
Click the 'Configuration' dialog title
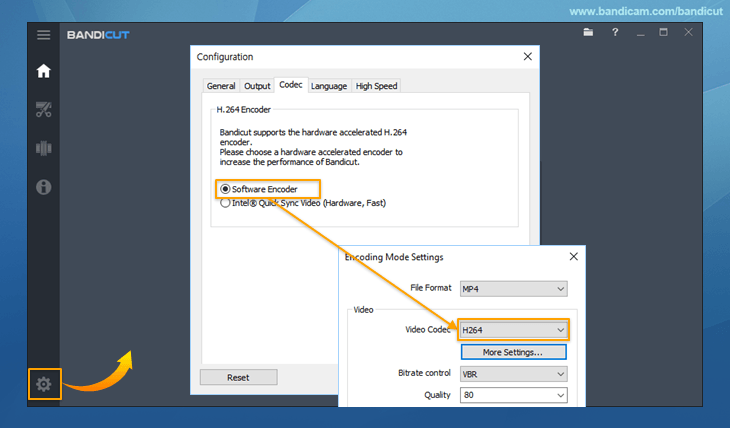point(225,57)
